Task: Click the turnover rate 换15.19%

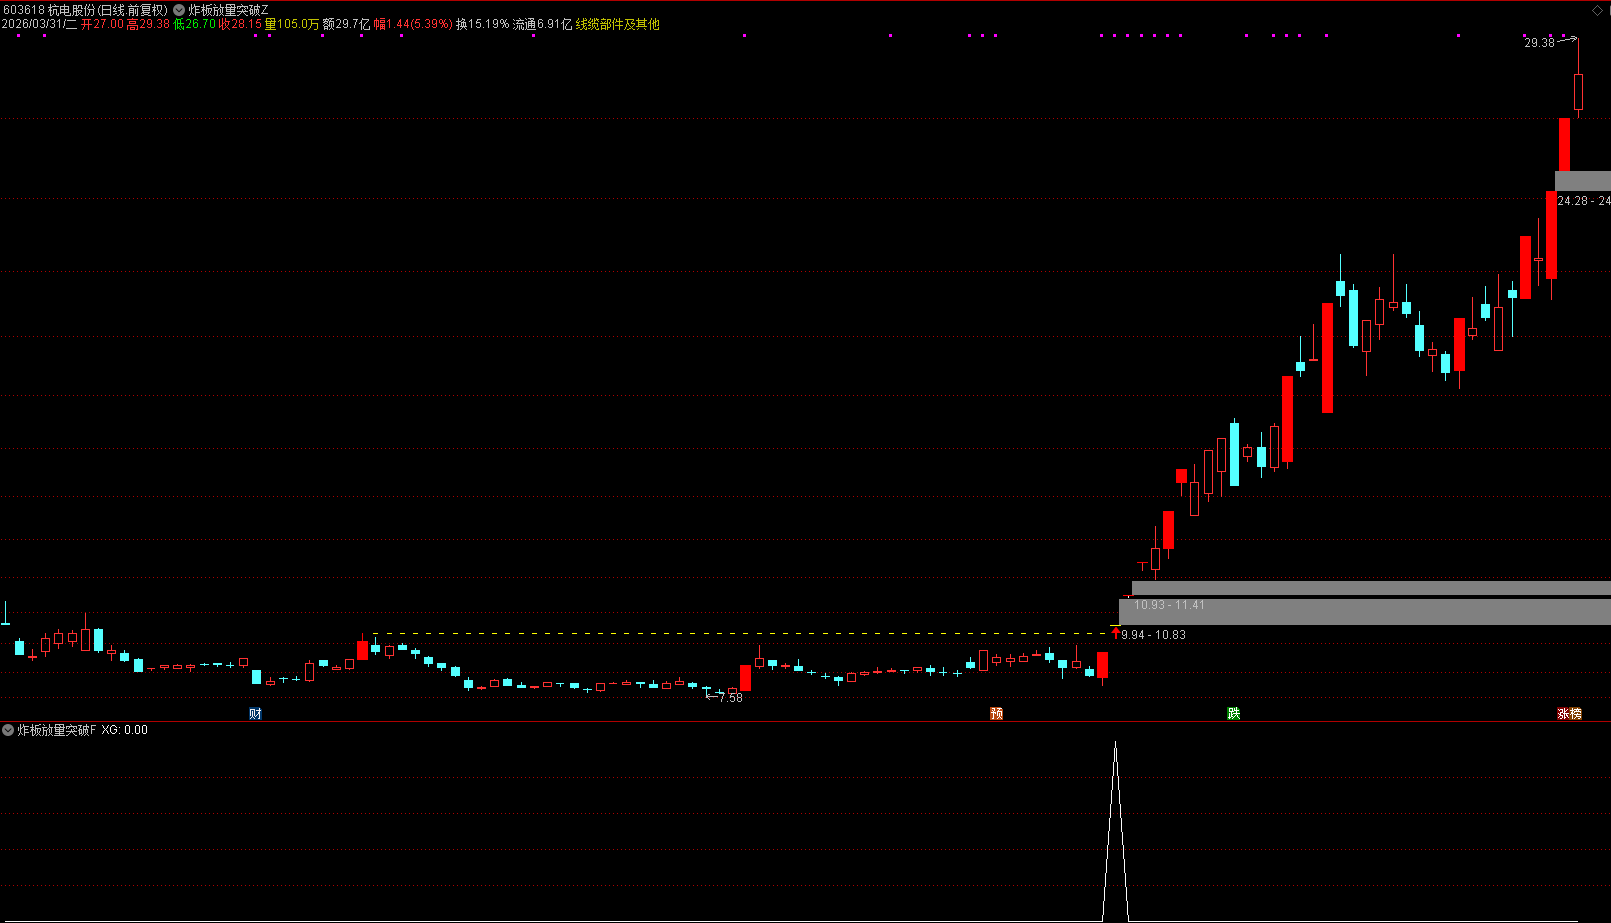Action: pos(483,24)
